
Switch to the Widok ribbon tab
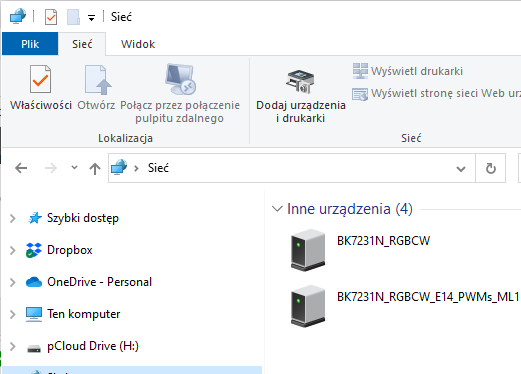click(138, 44)
